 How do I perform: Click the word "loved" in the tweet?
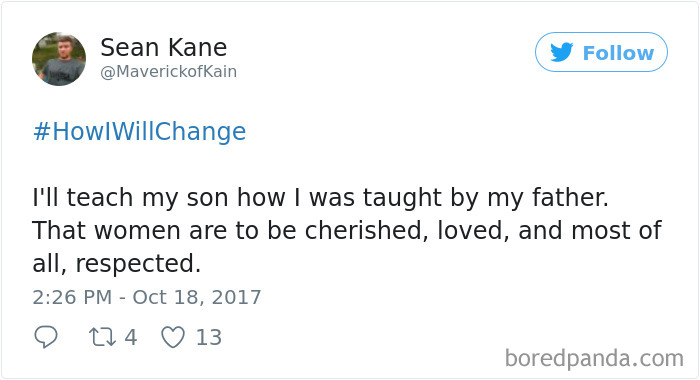tap(471, 230)
